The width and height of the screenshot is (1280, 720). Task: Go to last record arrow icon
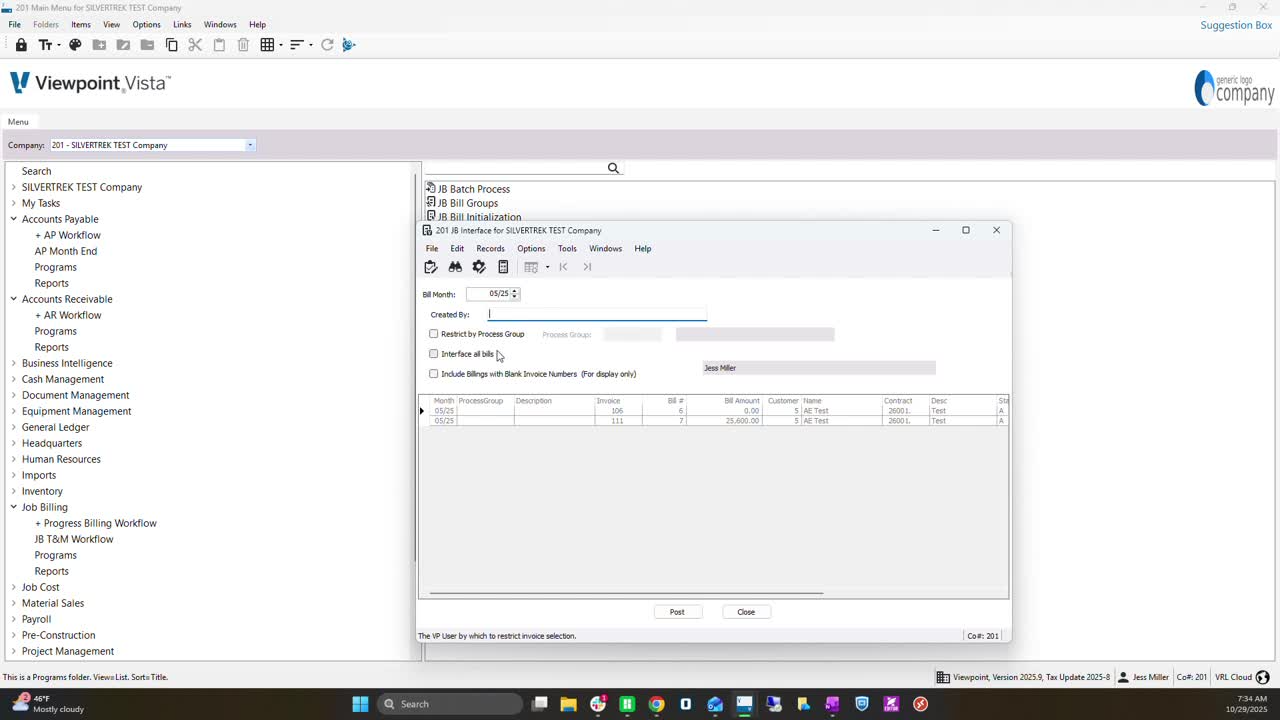(x=587, y=267)
